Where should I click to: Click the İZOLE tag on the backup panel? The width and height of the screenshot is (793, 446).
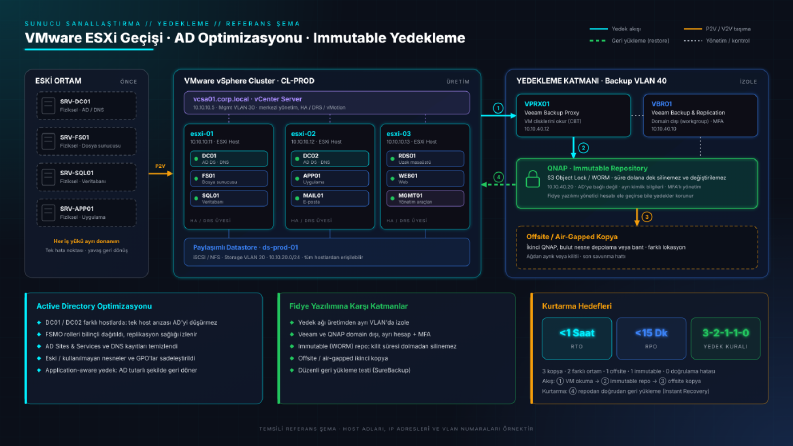click(748, 81)
